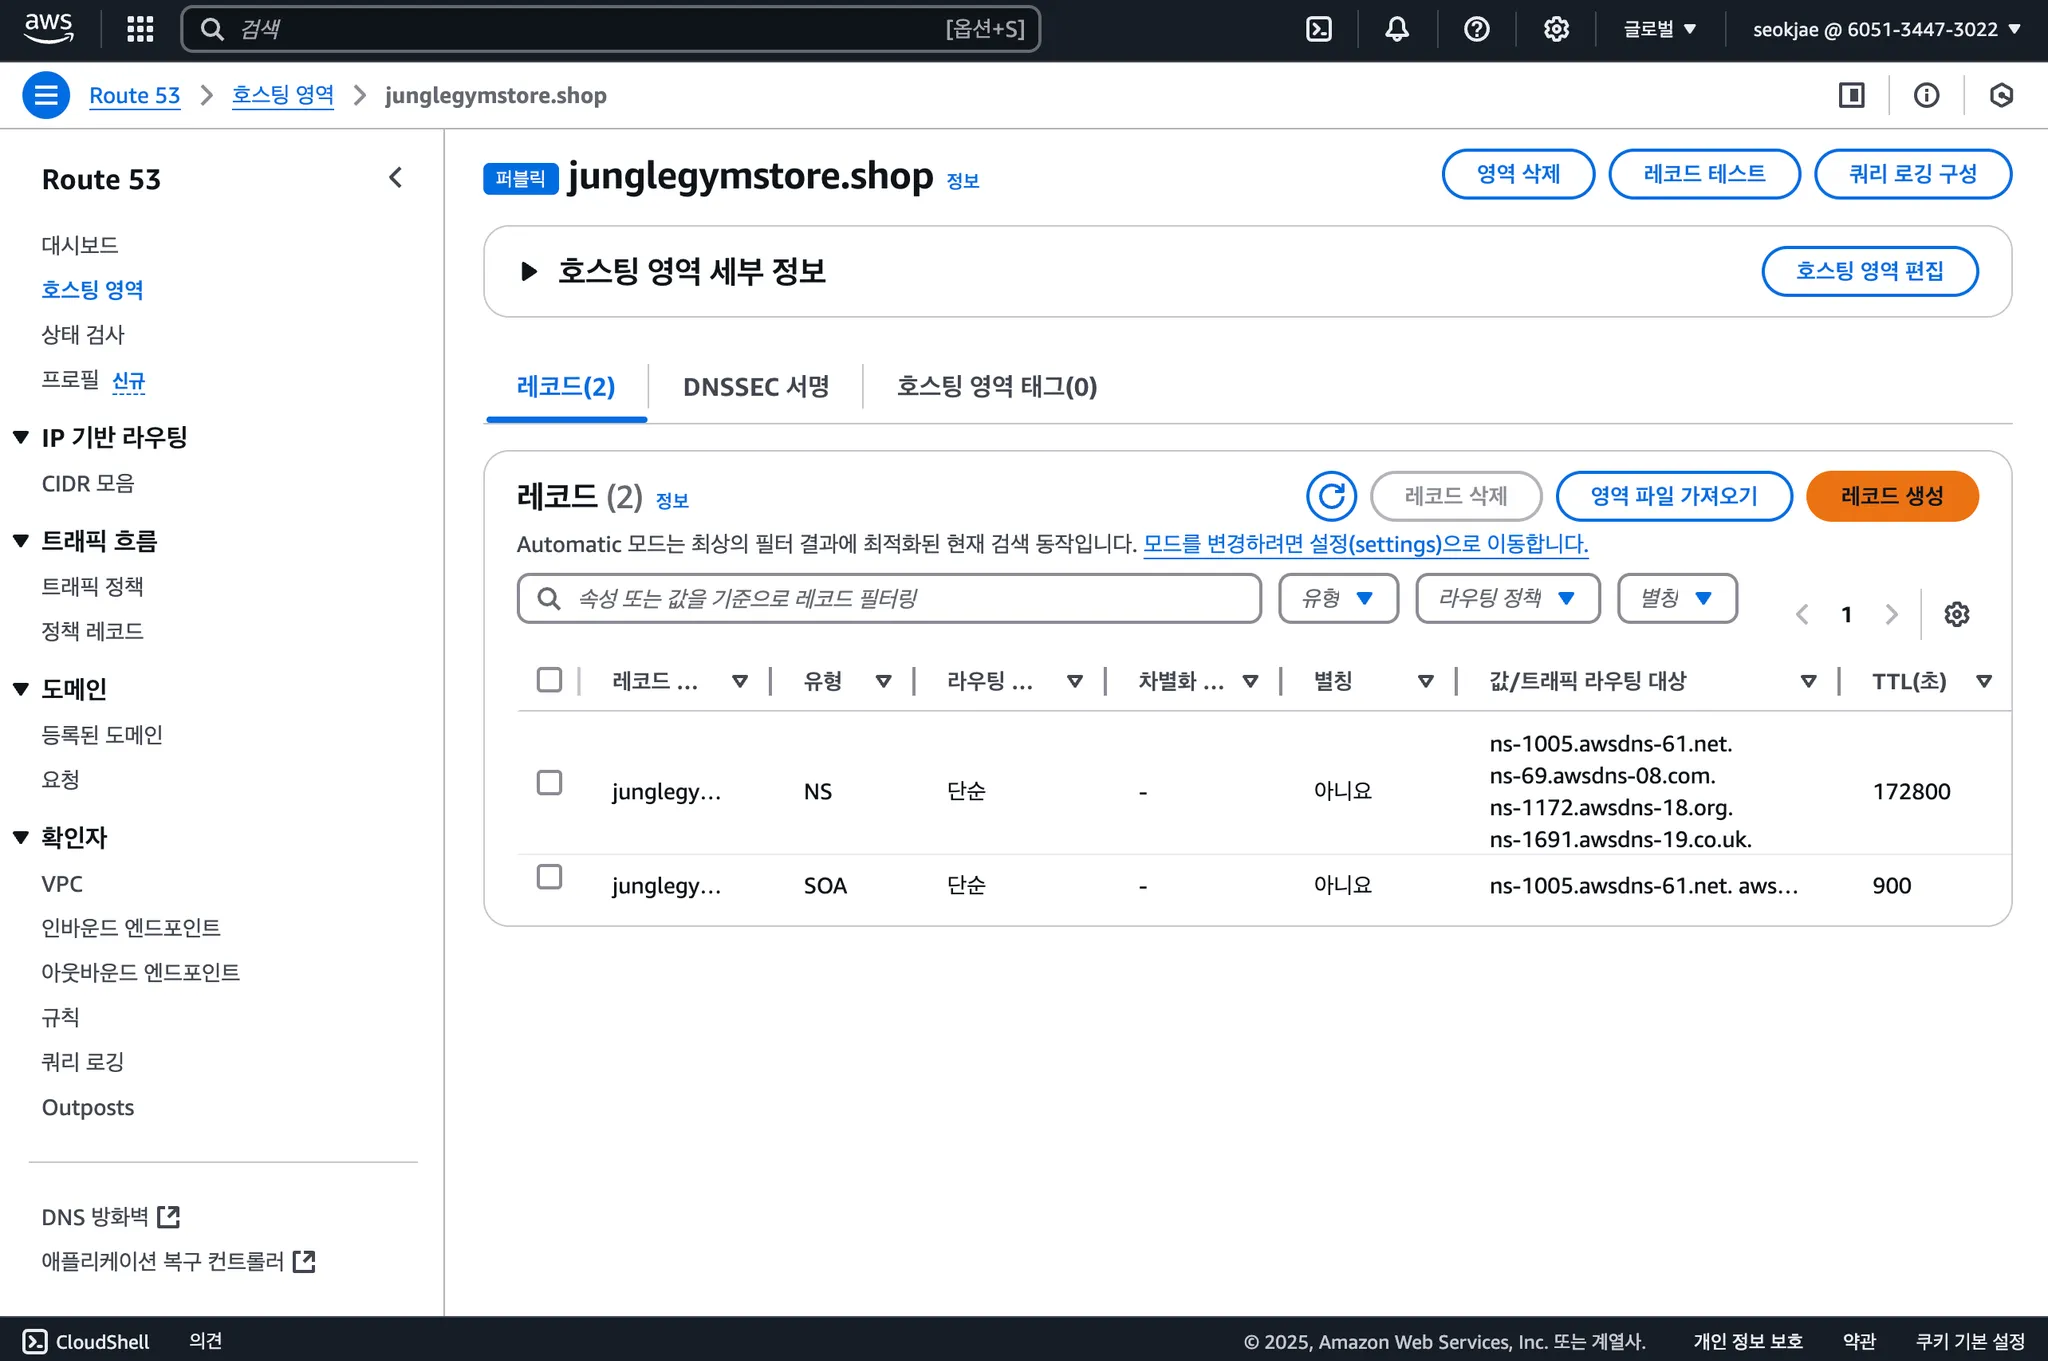Click the 레코드 생성 button
Image resolution: width=2048 pixels, height=1361 pixels.
tap(1891, 496)
